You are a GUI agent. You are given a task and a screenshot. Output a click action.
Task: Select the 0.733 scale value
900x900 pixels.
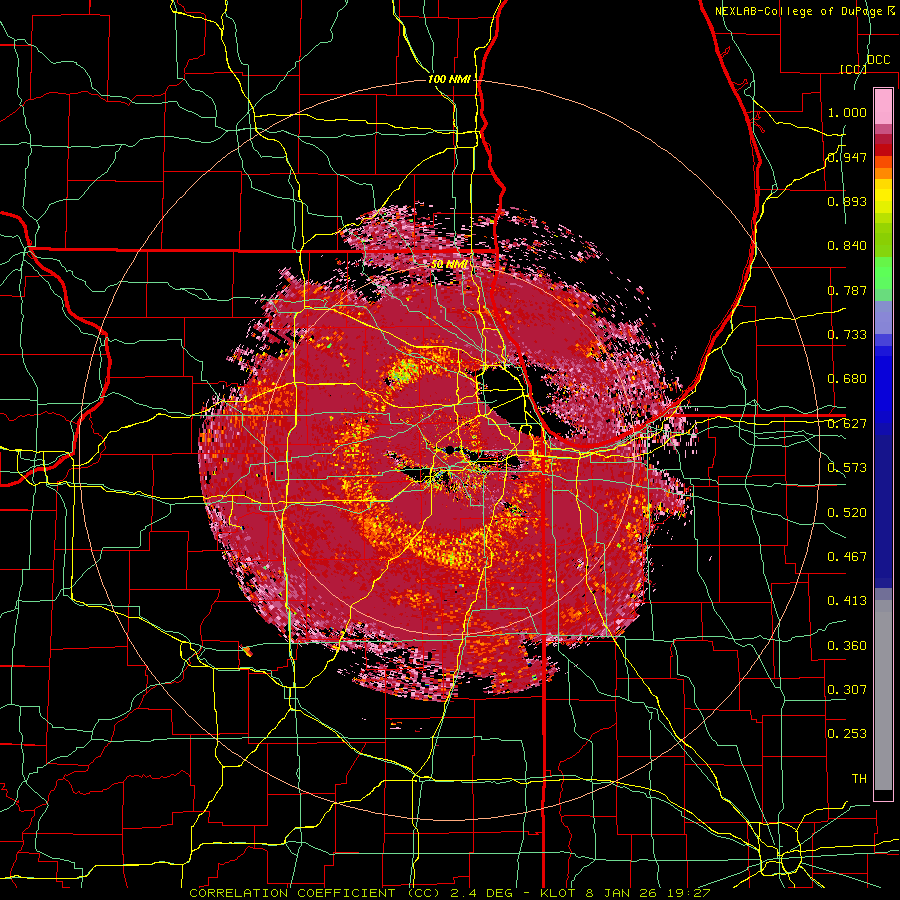(x=847, y=335)
